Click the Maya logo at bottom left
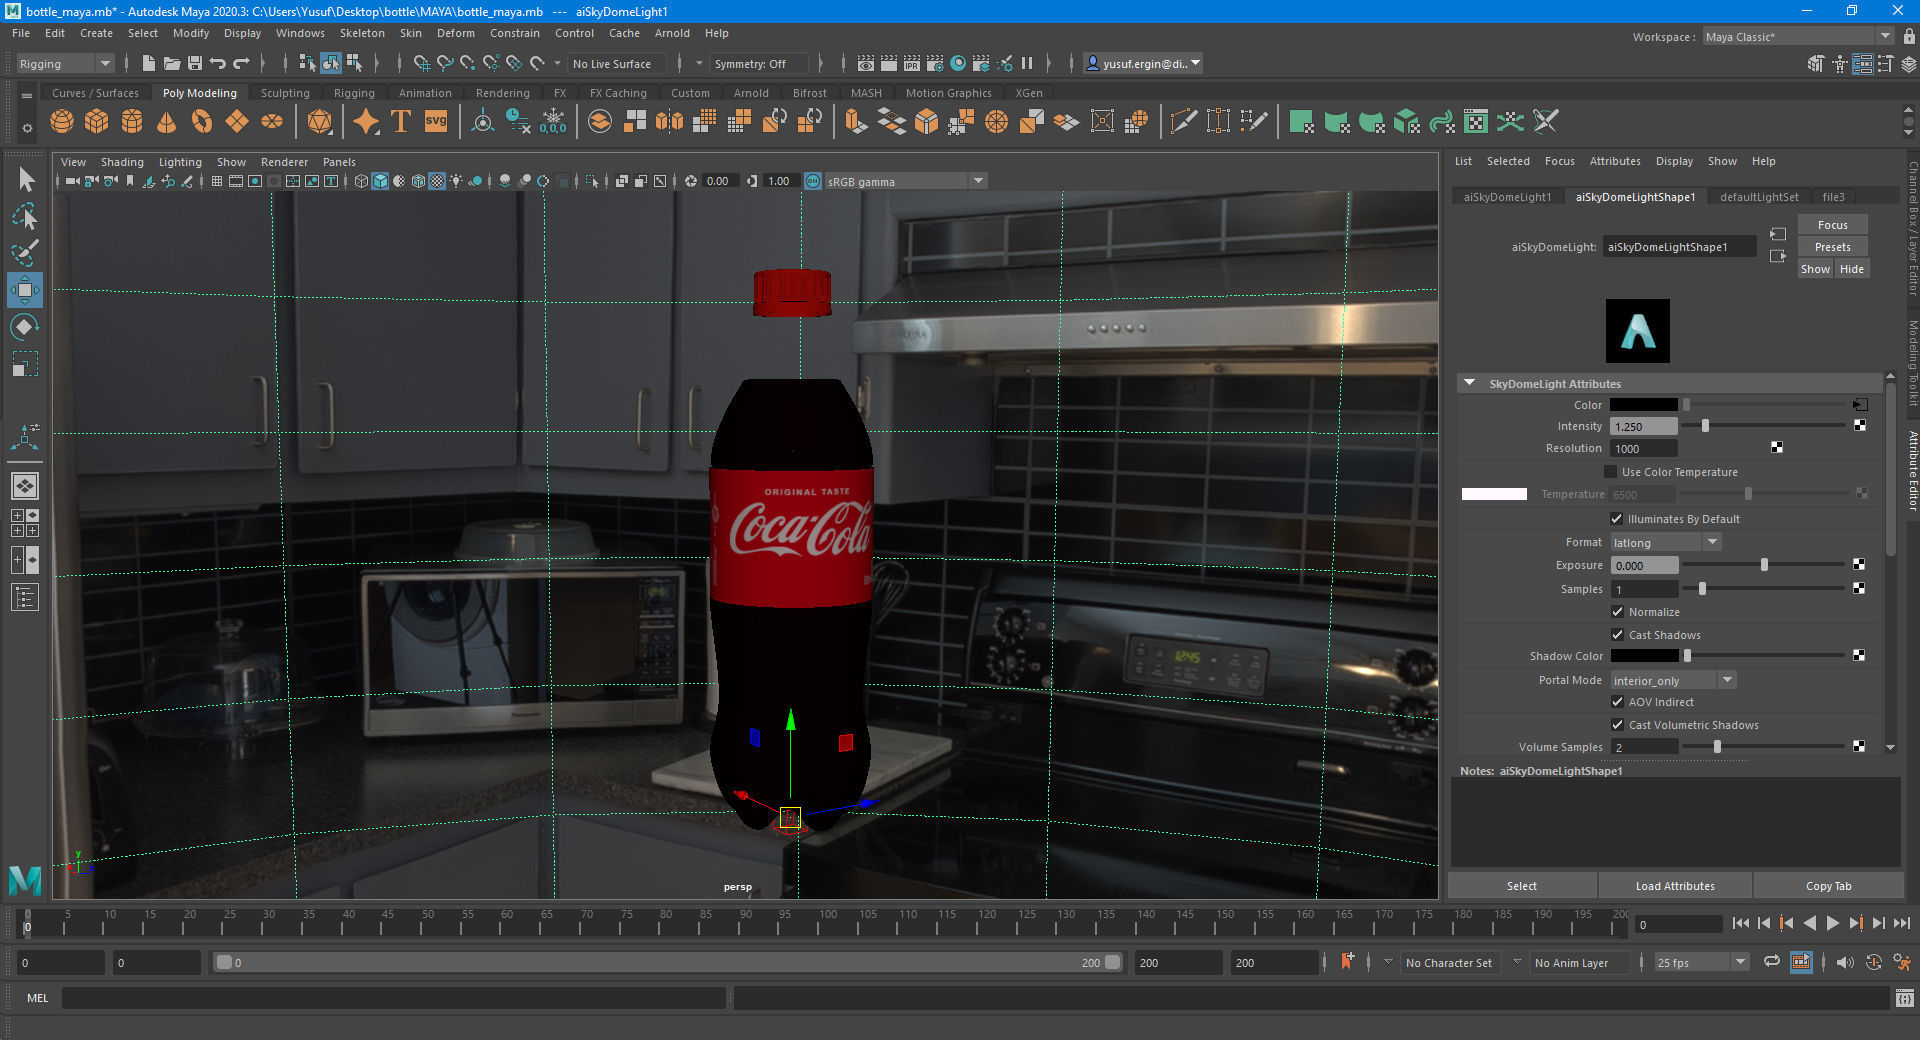 click(x=25, y=880)
